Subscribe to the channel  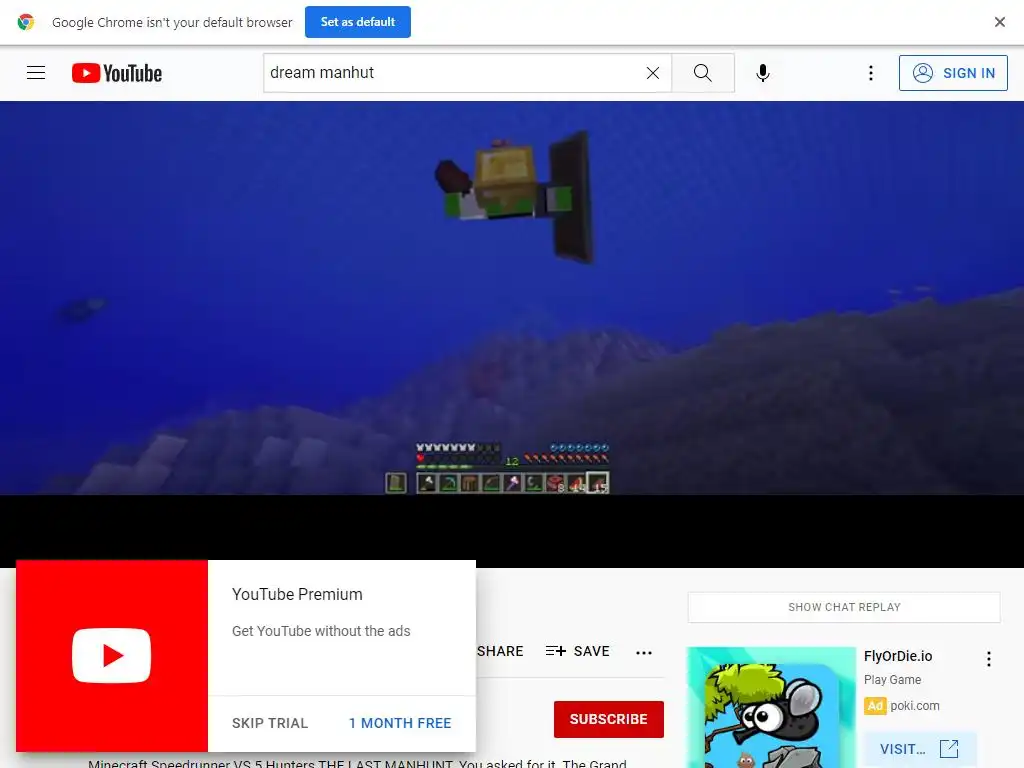point(609,719)
